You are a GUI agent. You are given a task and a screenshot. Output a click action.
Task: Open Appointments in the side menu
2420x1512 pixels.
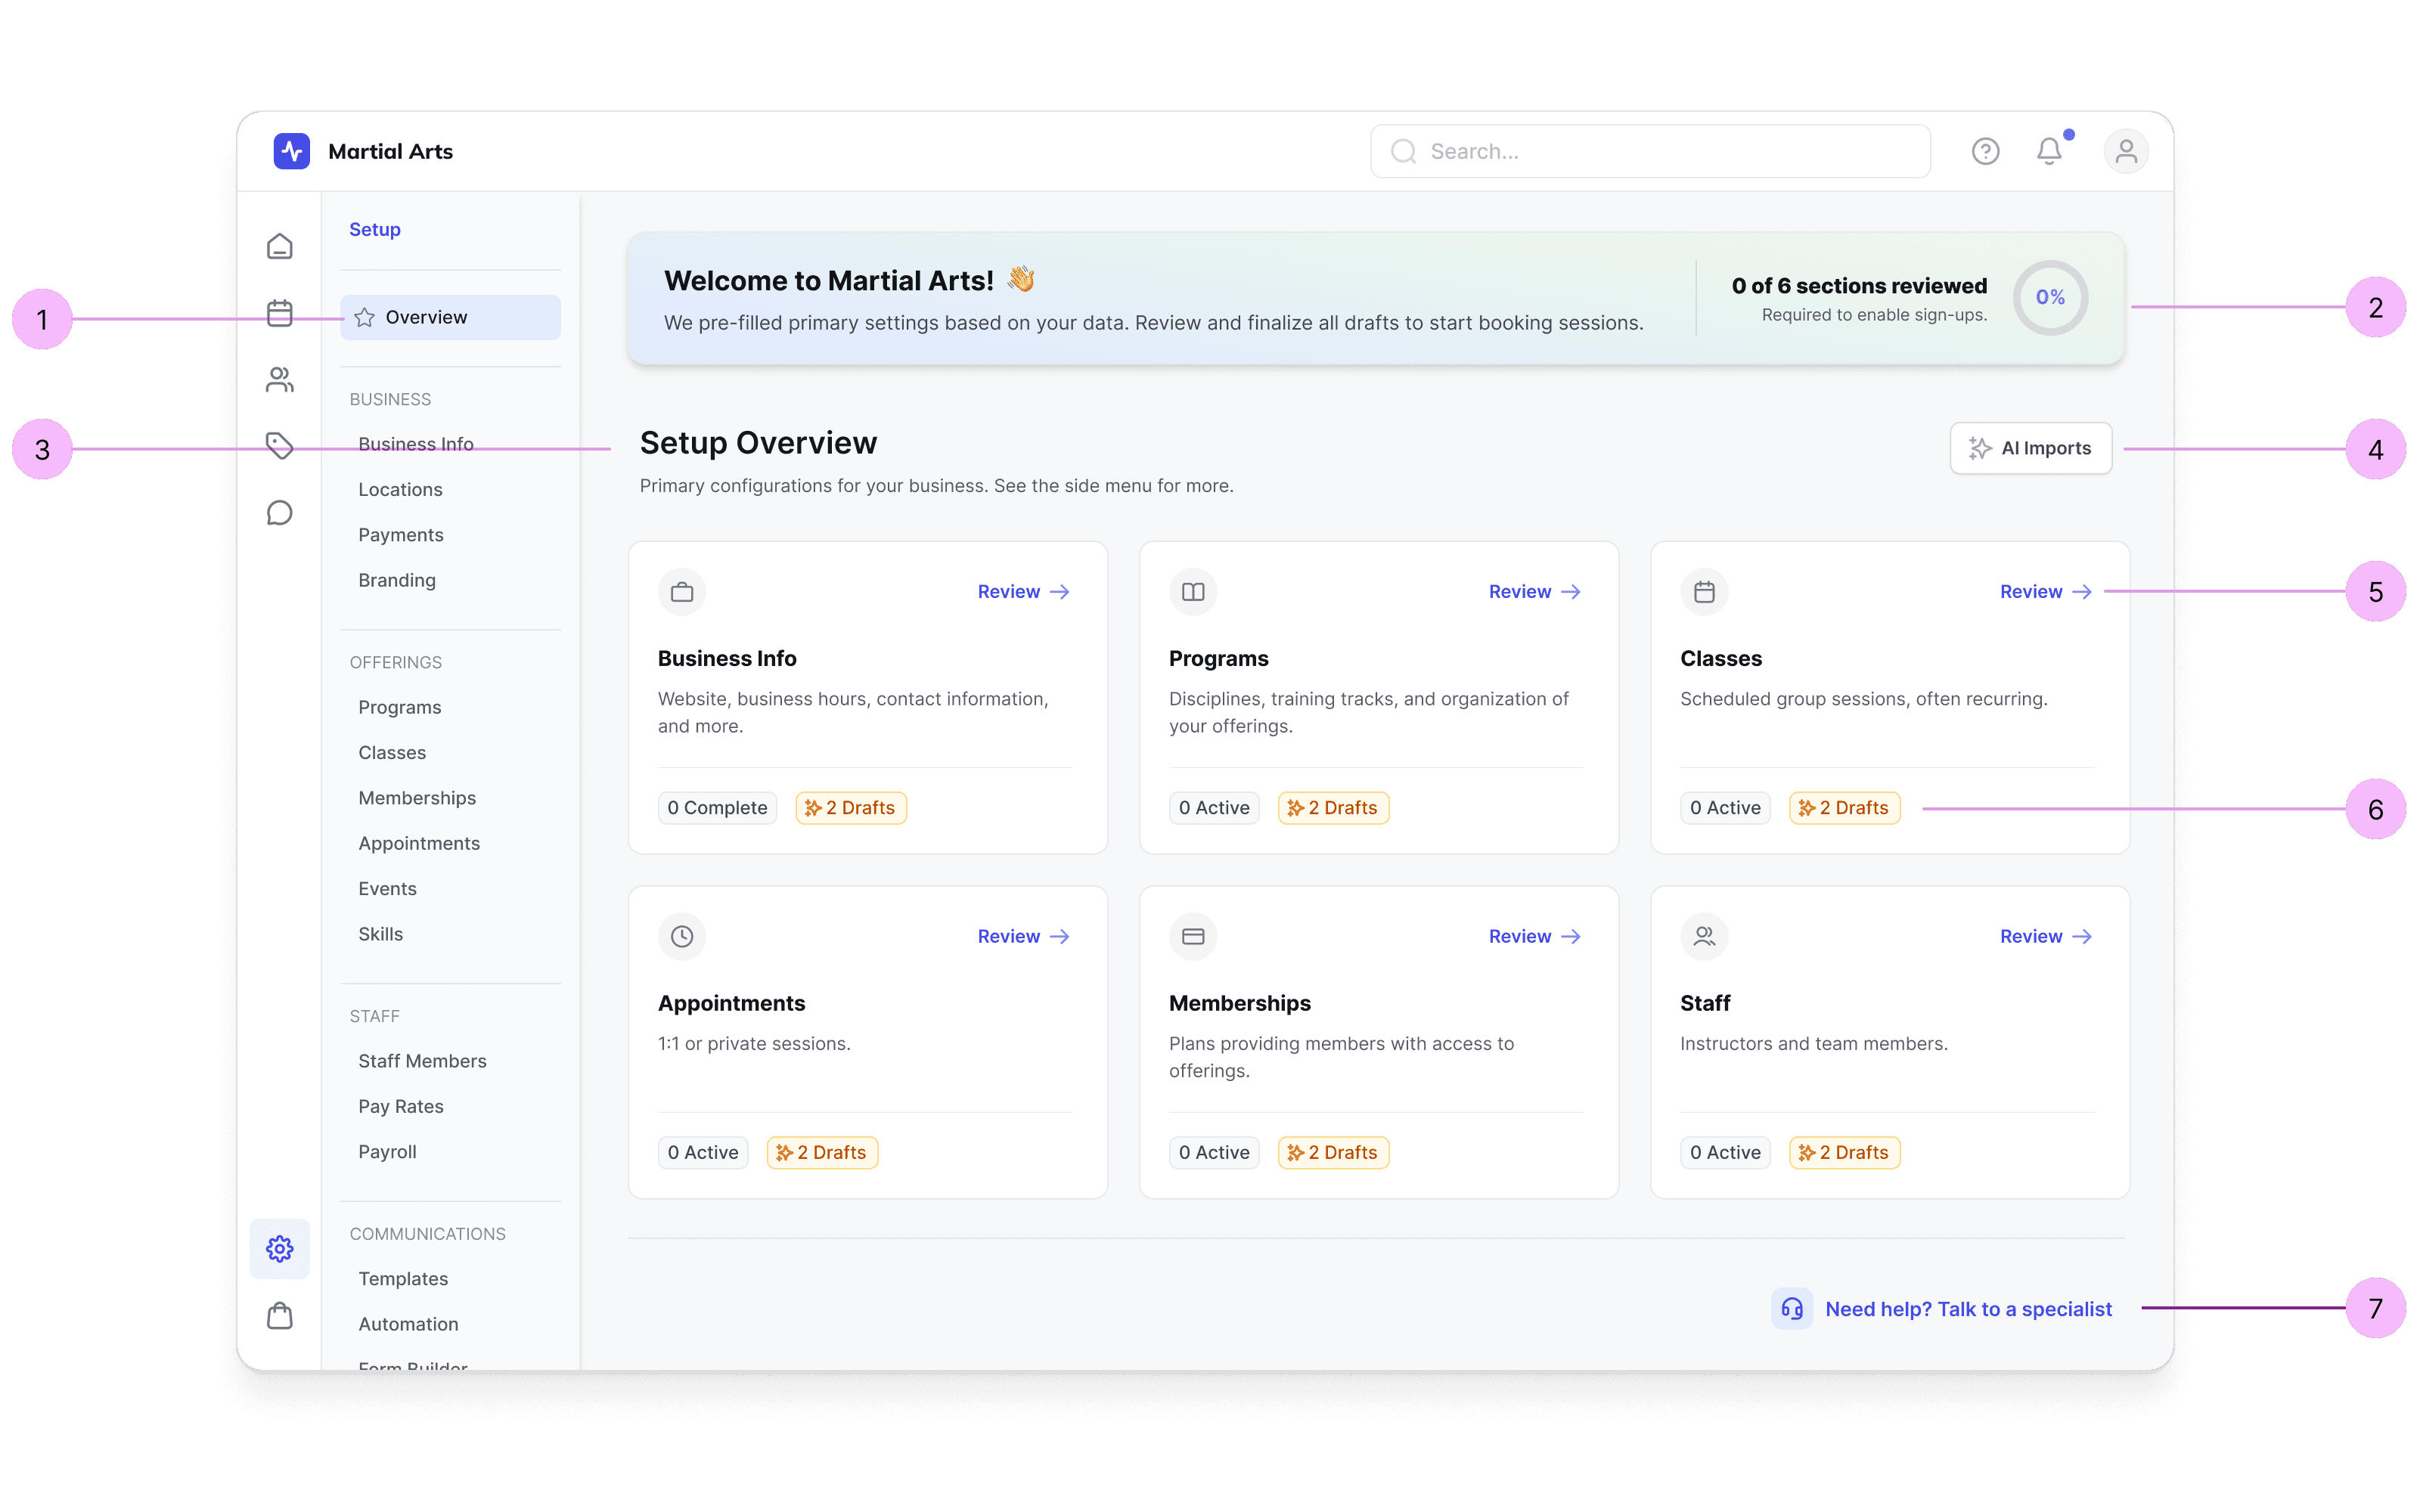click(x=419, y=844)
